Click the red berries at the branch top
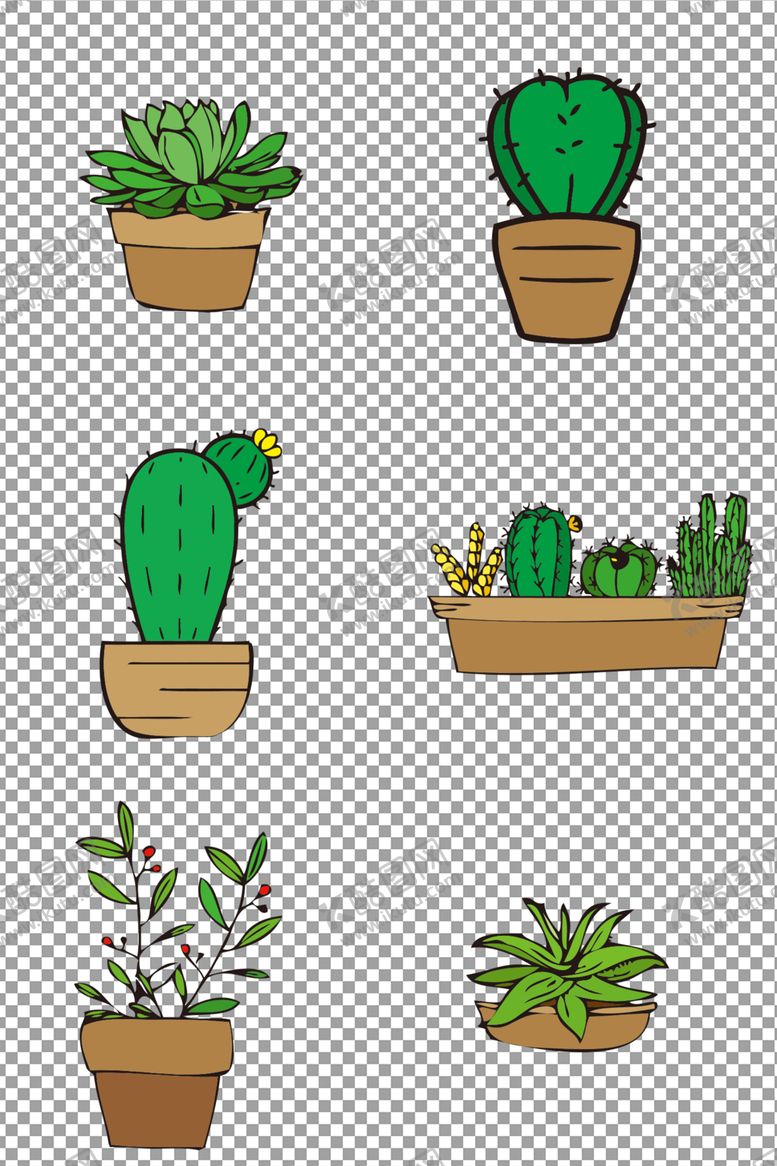777x1166 pixels. point(149,855)
